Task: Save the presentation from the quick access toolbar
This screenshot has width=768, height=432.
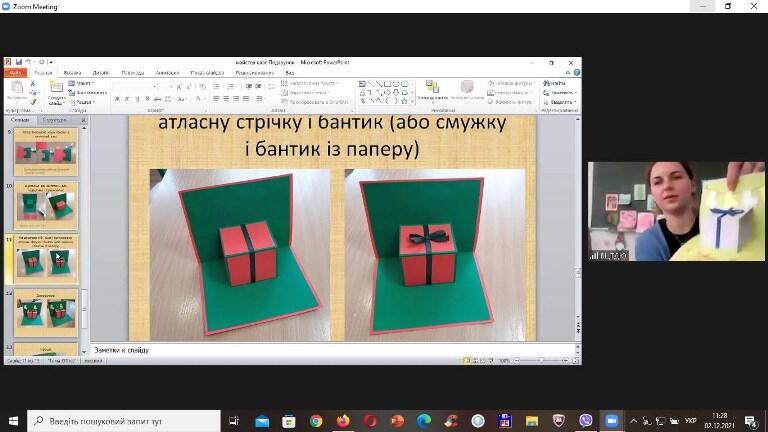Action: 19,62
